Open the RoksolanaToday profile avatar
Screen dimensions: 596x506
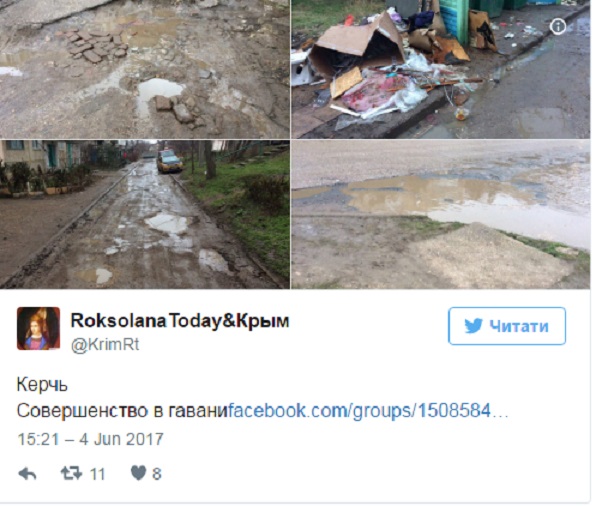tap(38, 328)
